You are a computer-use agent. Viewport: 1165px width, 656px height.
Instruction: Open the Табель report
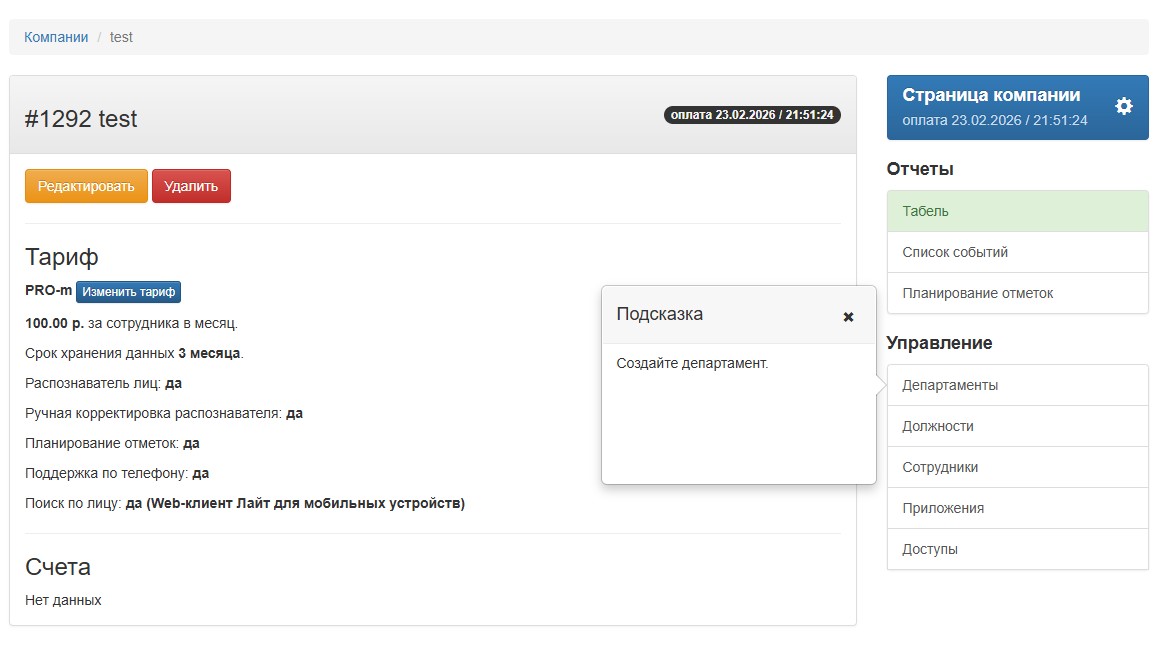(1017, 211)
